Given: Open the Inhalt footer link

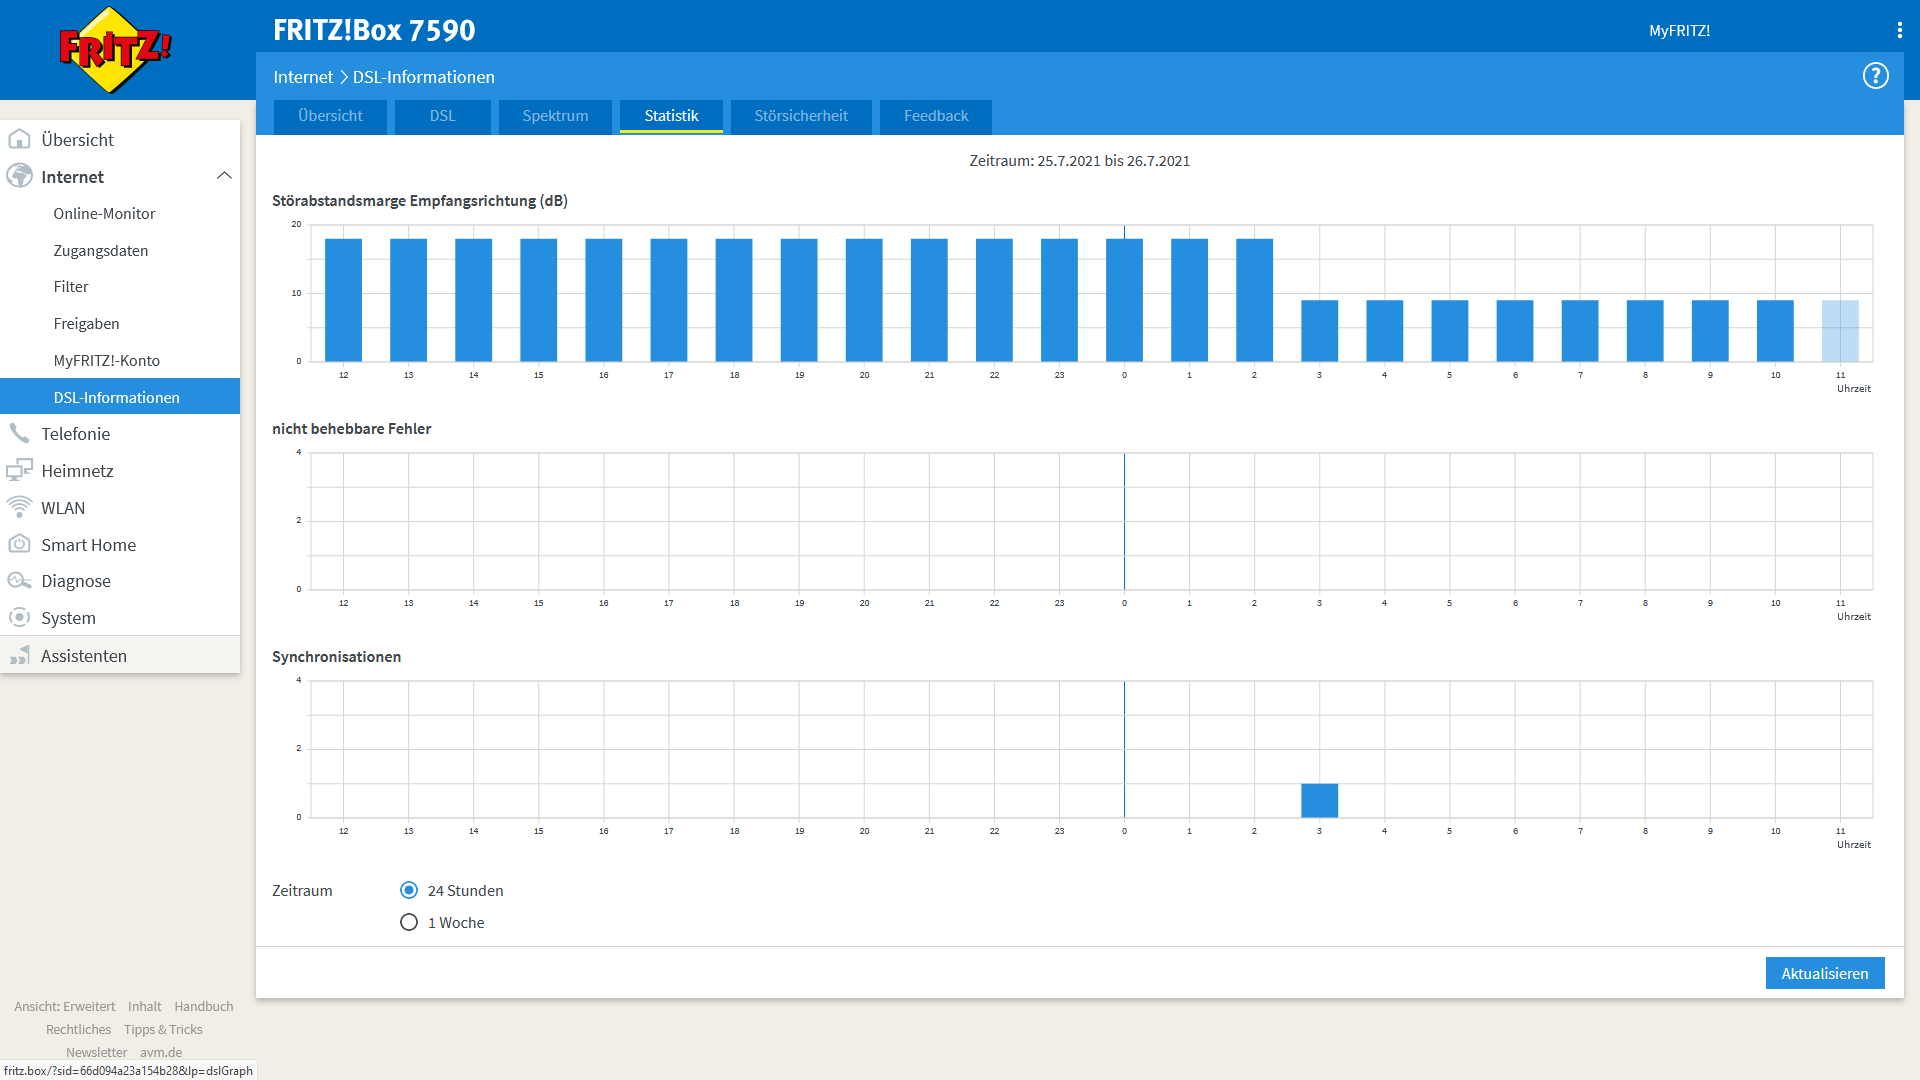Looking at the screenshot, I should tap(144, 1006).
